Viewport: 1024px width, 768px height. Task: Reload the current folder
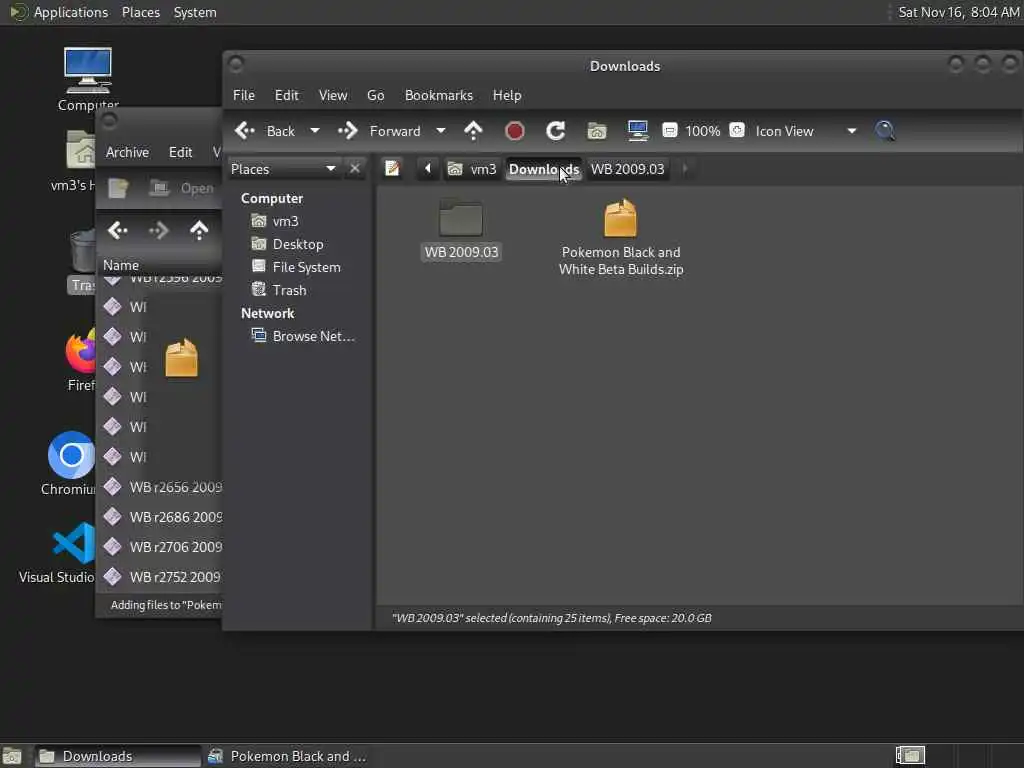555,131
